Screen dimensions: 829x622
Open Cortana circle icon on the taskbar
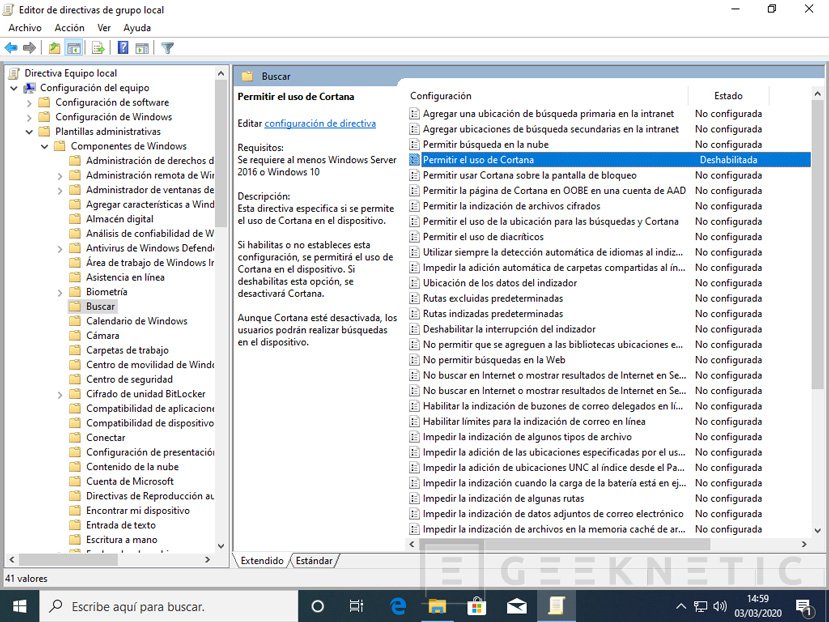(318, 605)
